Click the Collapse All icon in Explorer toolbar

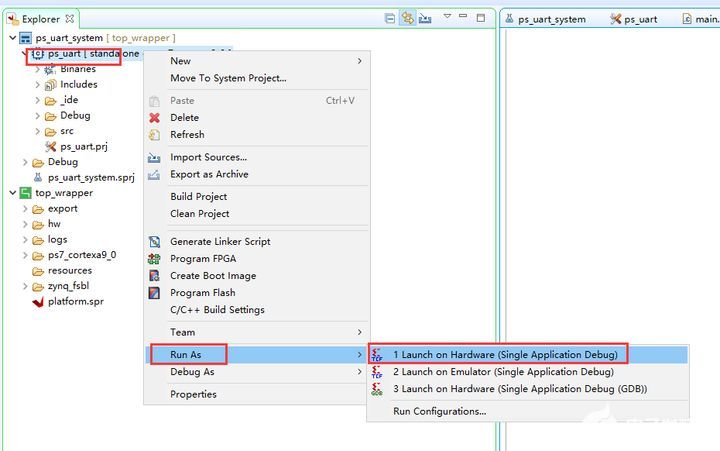pos(389,19)
